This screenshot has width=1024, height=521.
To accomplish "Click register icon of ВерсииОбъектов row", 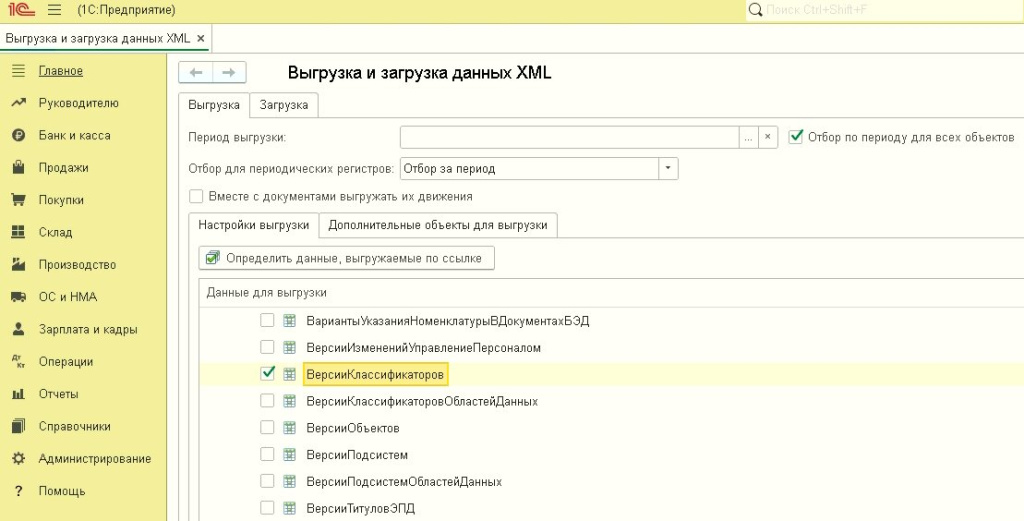I will 289,428.
